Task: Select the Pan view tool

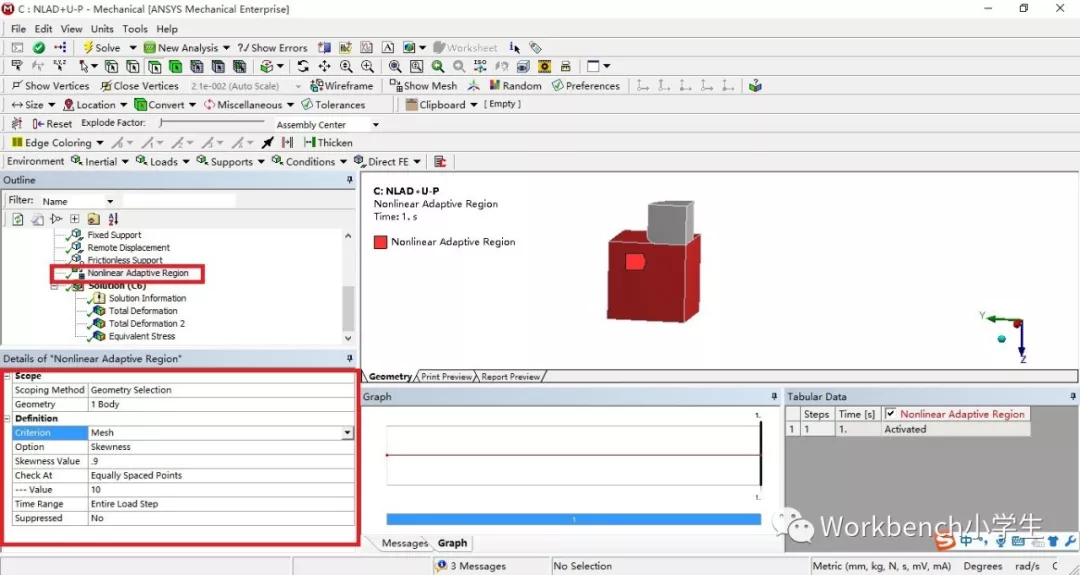Action: pos(324,66)
